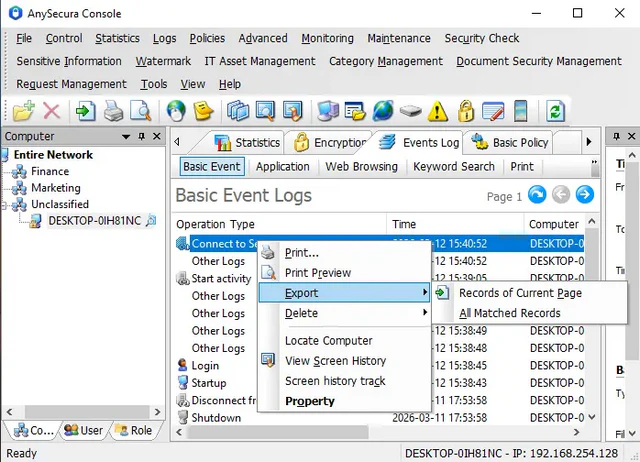Switch to the Statistics tab
The image size is (640, 462).
[x=247, y=142]
